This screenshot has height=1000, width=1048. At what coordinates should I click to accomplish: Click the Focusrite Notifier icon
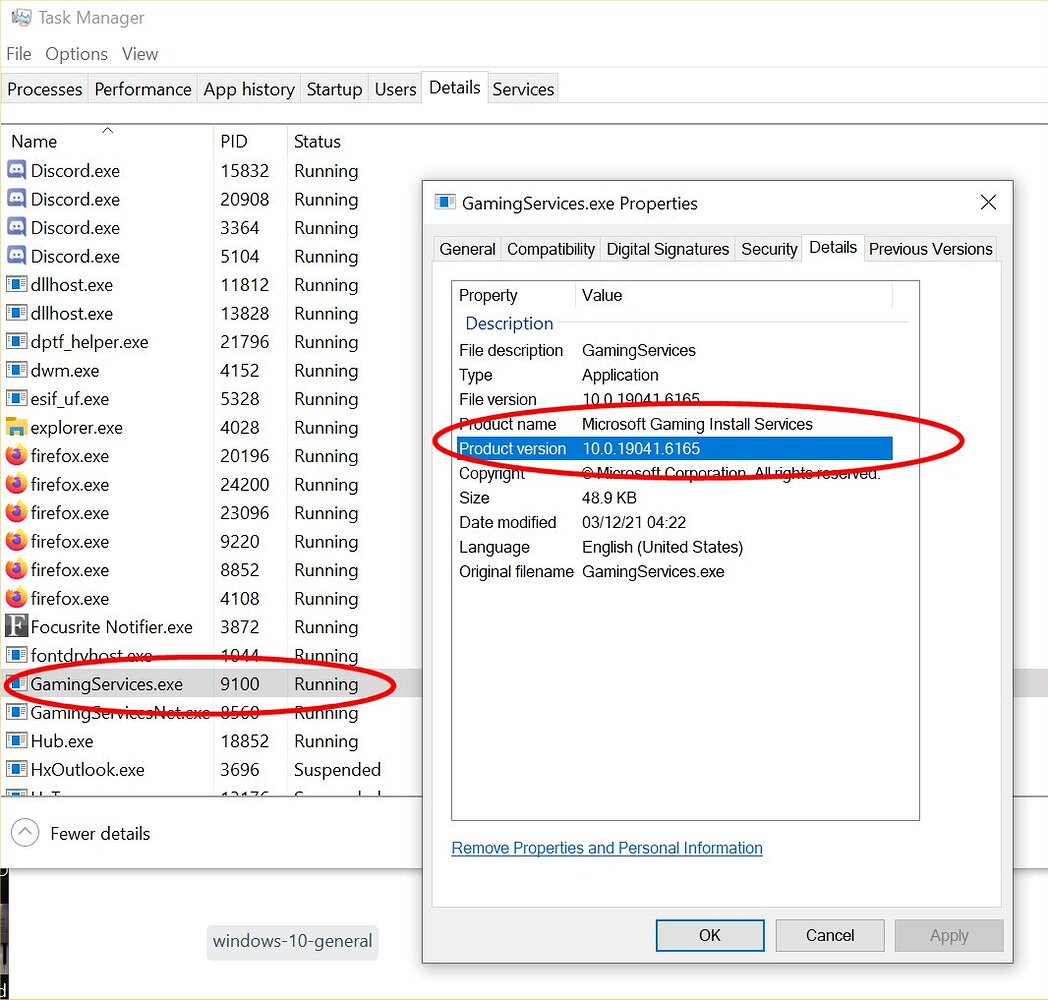click(17, 626)
